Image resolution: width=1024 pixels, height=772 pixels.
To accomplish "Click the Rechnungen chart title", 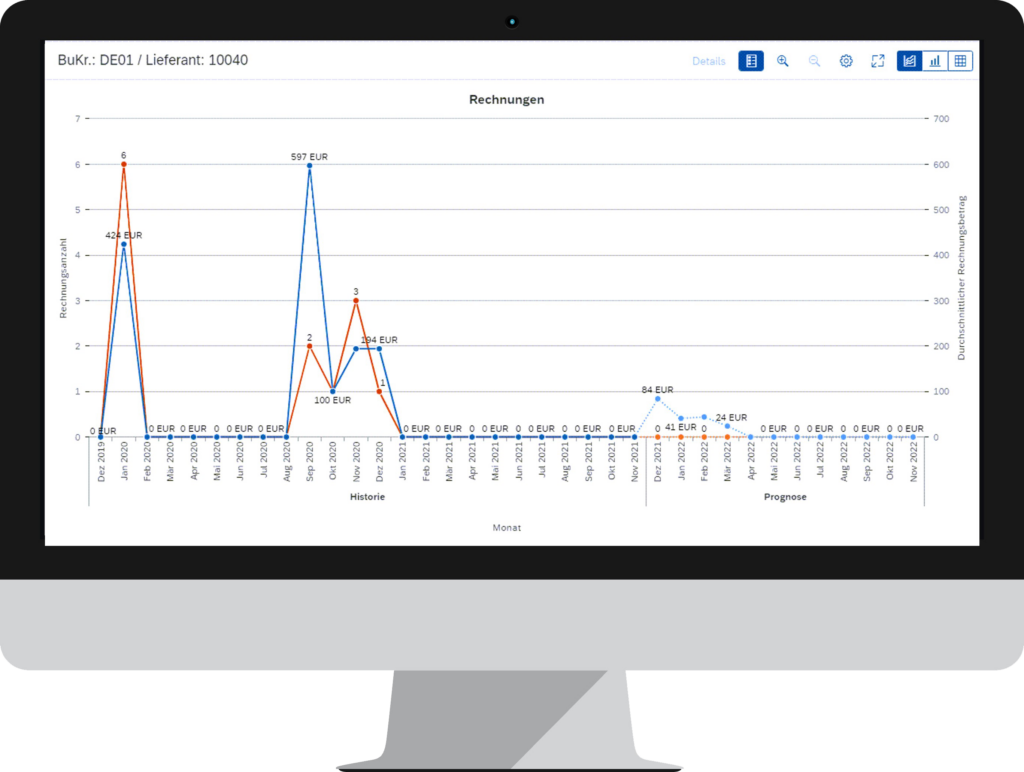I will [506, 100].
